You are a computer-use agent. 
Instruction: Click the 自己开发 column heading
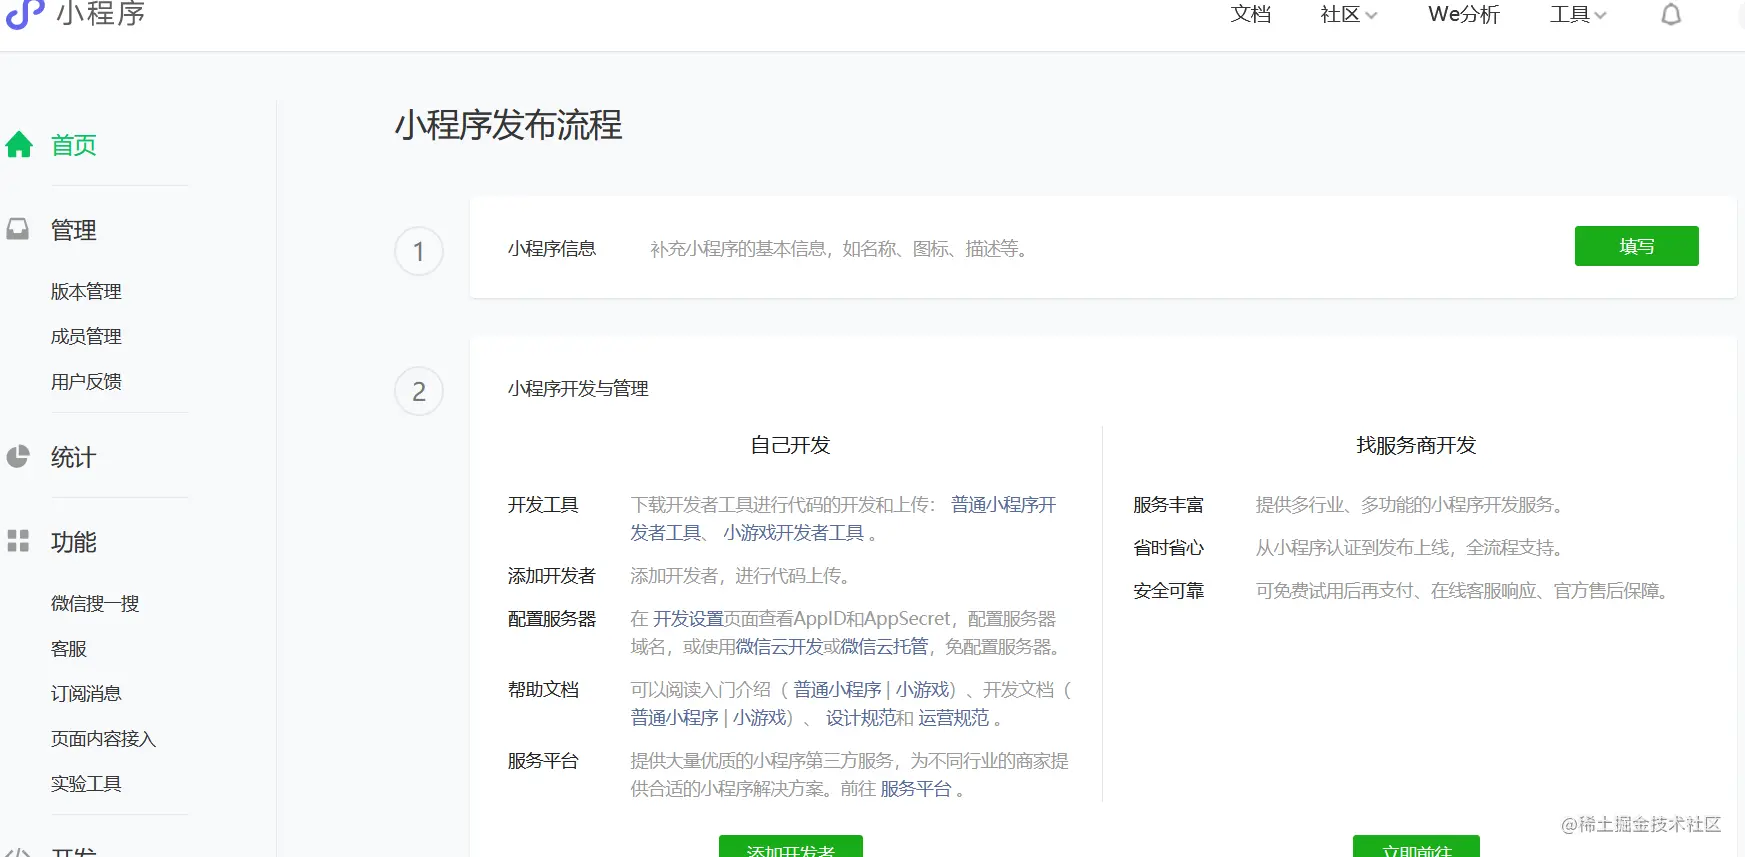(x=790, y=445)
